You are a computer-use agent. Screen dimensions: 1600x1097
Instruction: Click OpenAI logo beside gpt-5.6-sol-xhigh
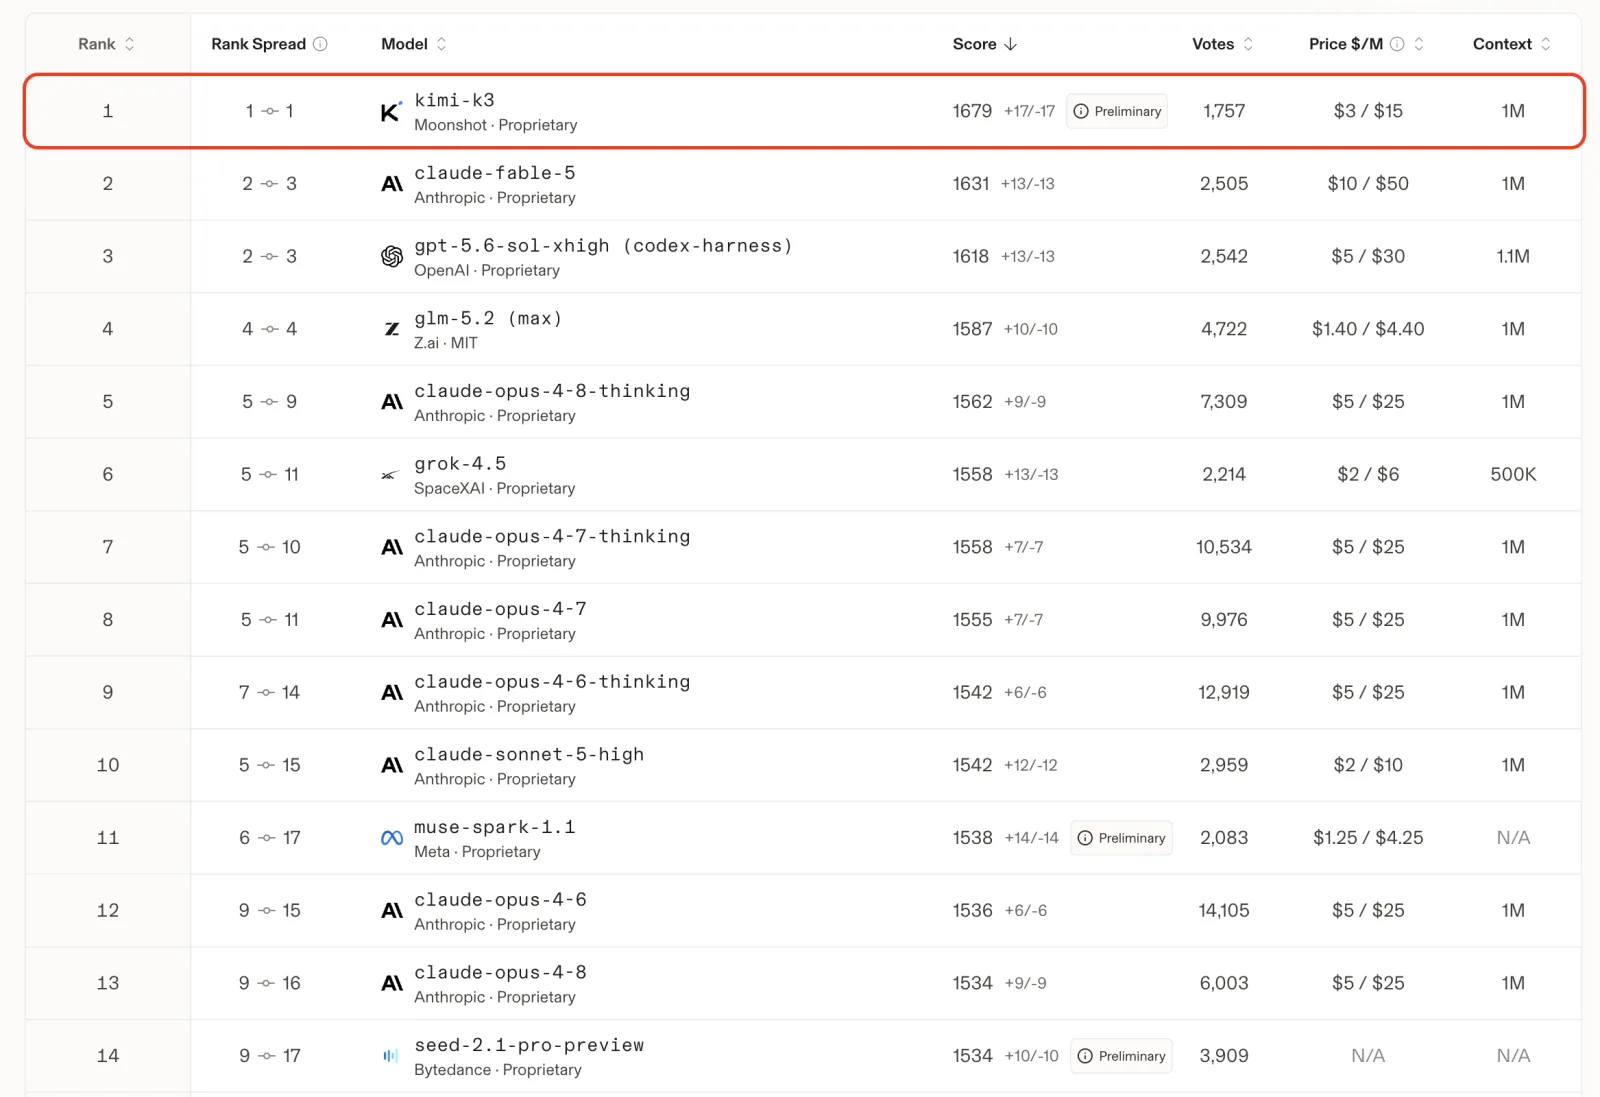(x=392, y=257)
